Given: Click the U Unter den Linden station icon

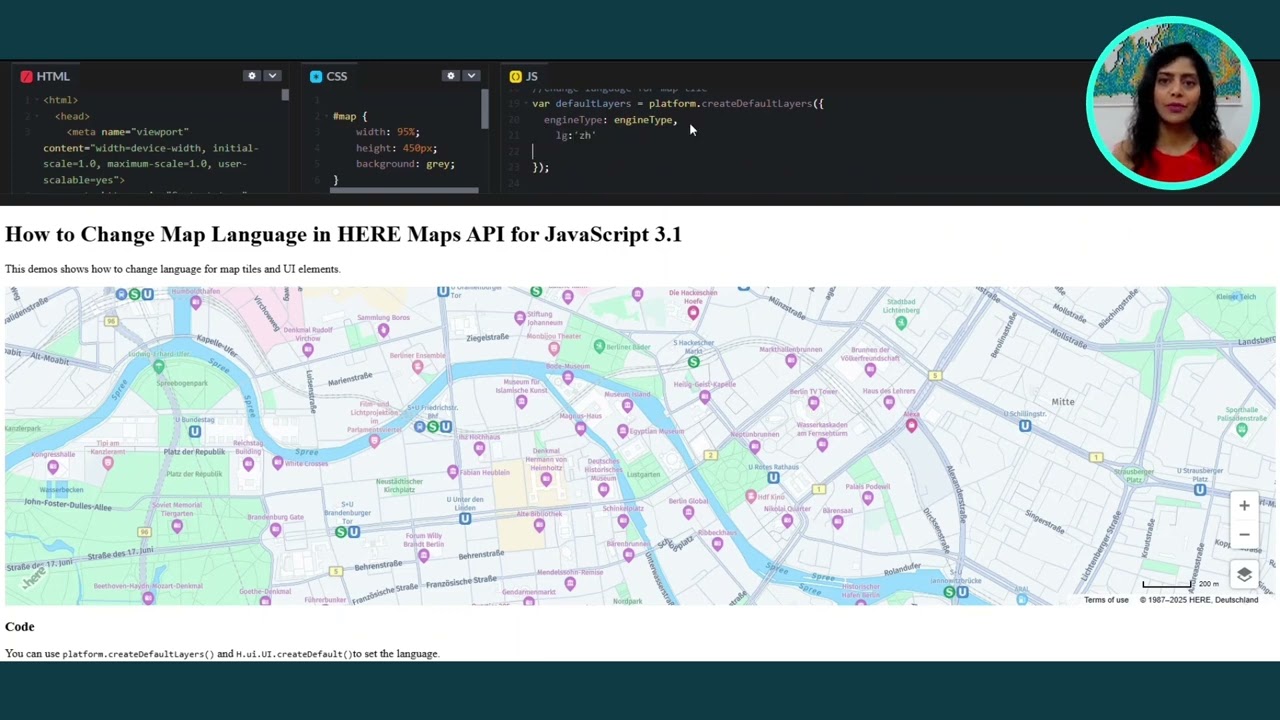Looking at the screenshot, I should click(464, 518).
